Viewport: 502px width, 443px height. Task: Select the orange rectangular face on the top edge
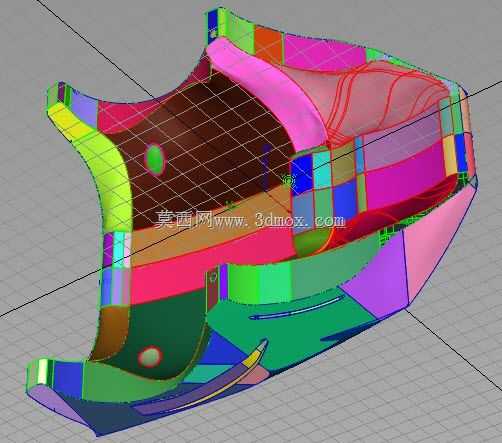(269, 45)
